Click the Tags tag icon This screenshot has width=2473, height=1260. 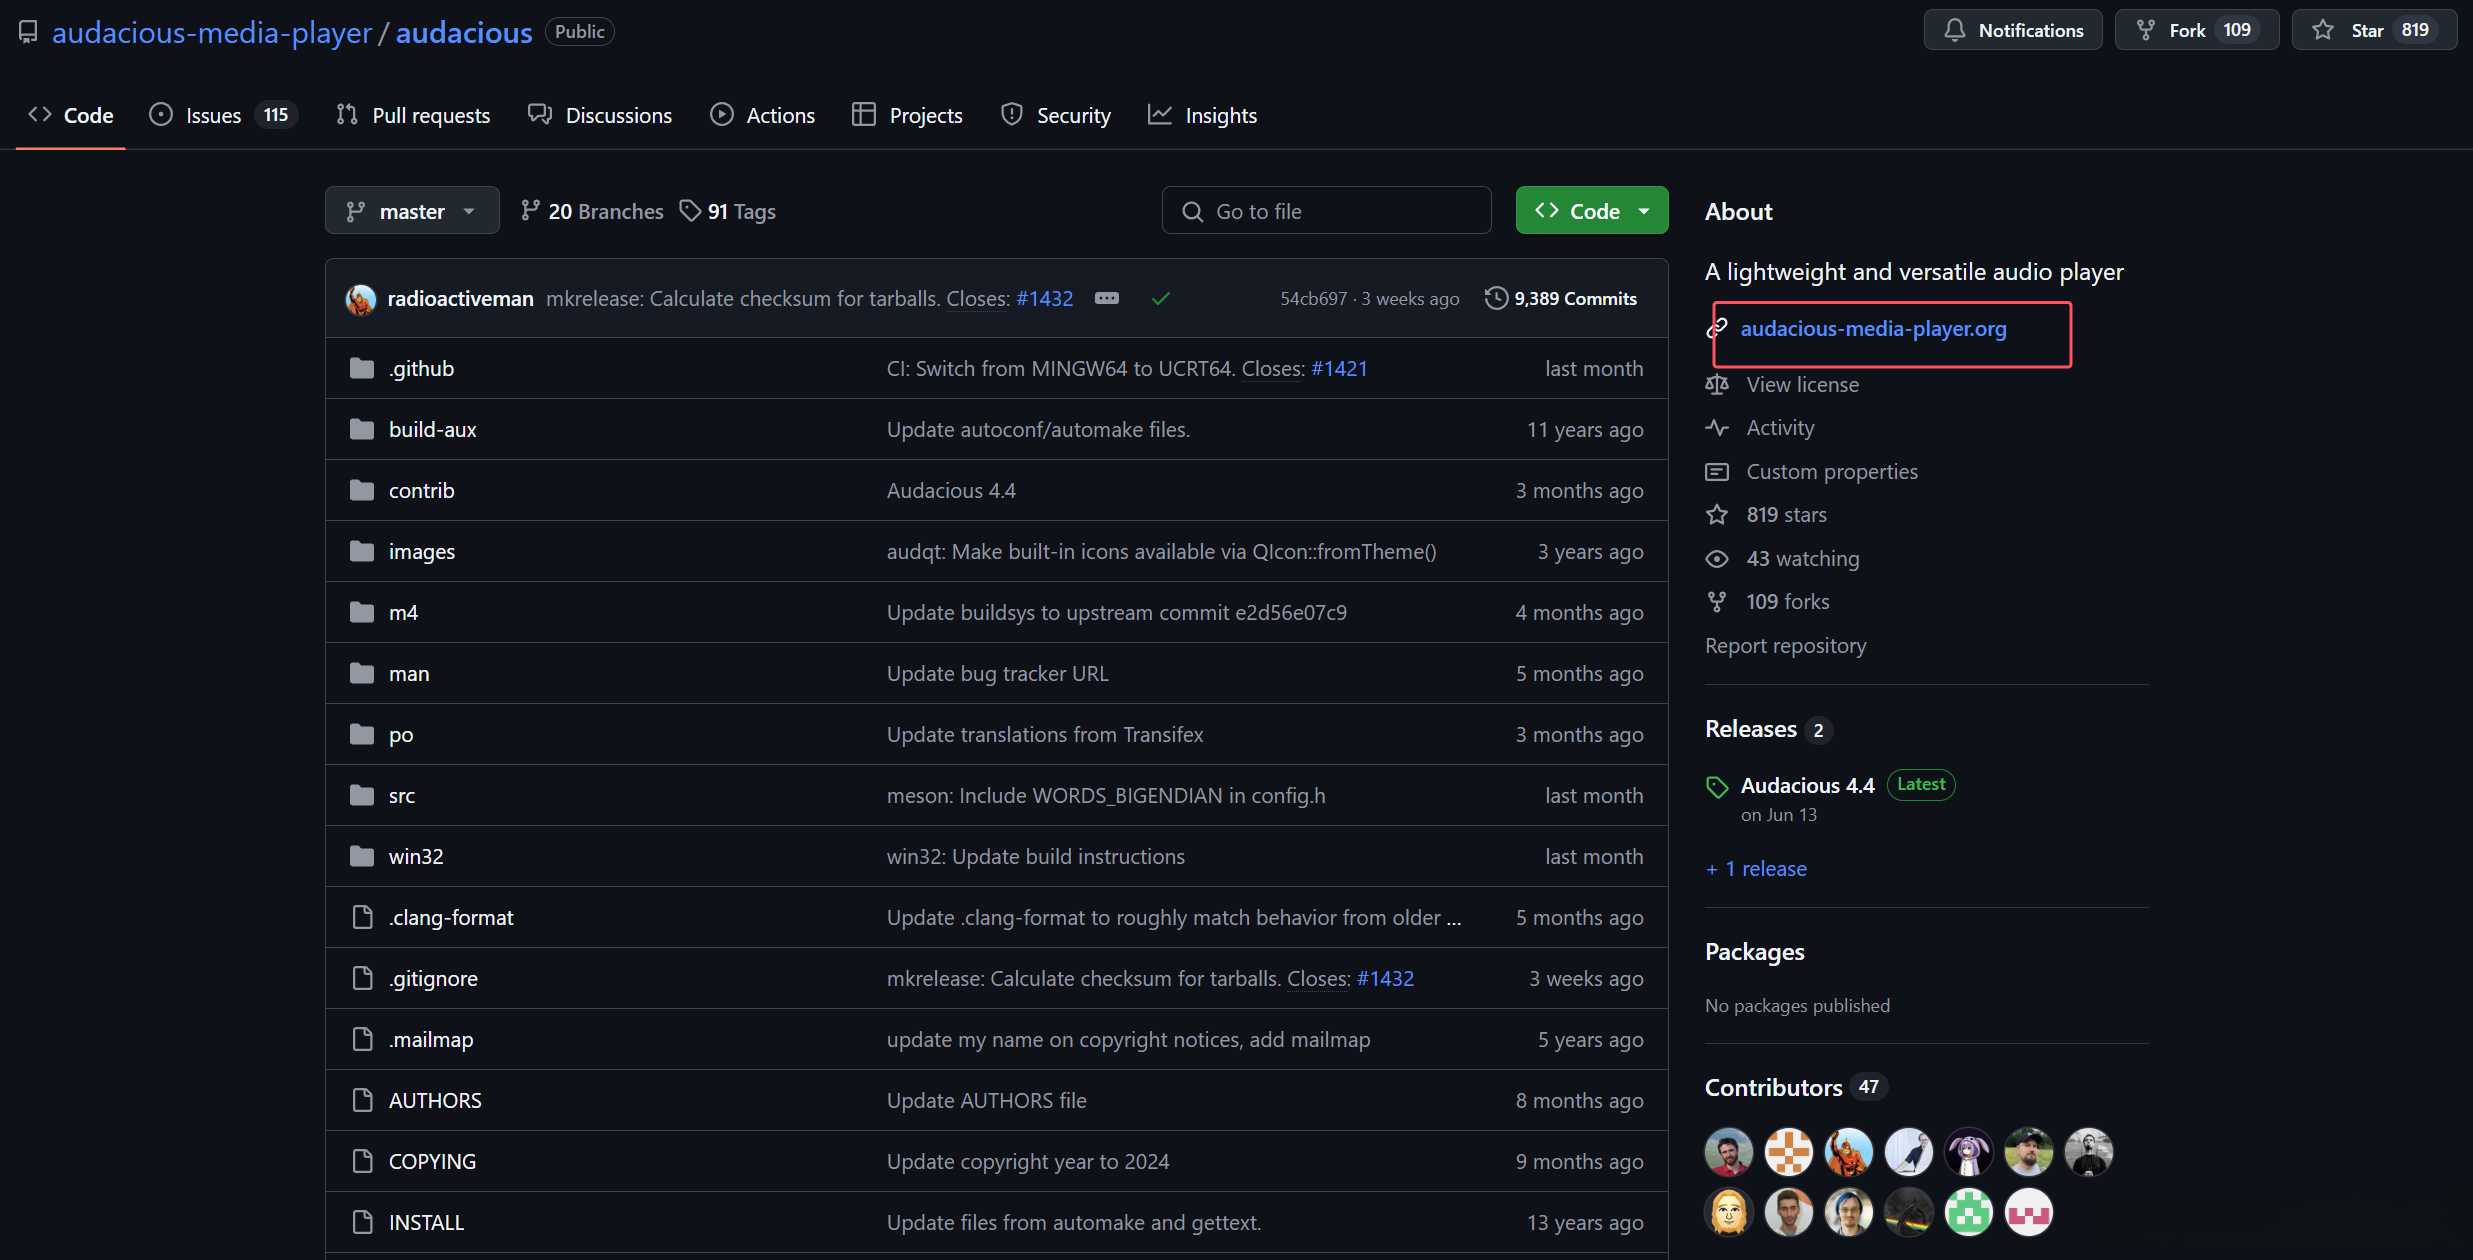click(690, 211)
